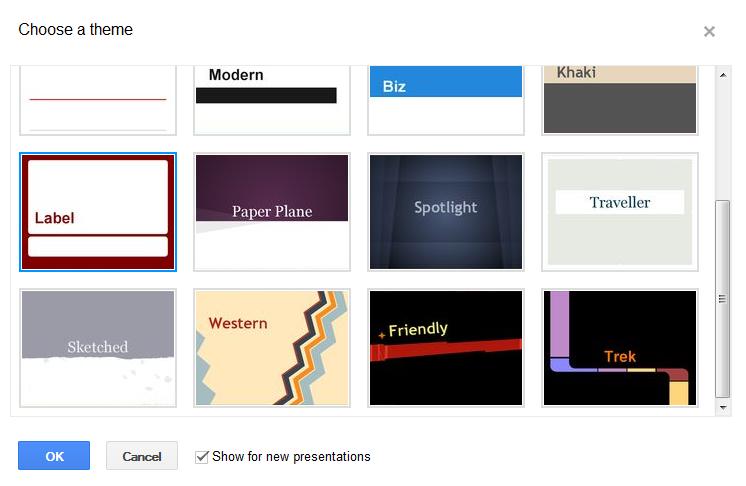Choose the Trek theme
The width and height of the screenshot is (746, 486).
coord(620,348)
